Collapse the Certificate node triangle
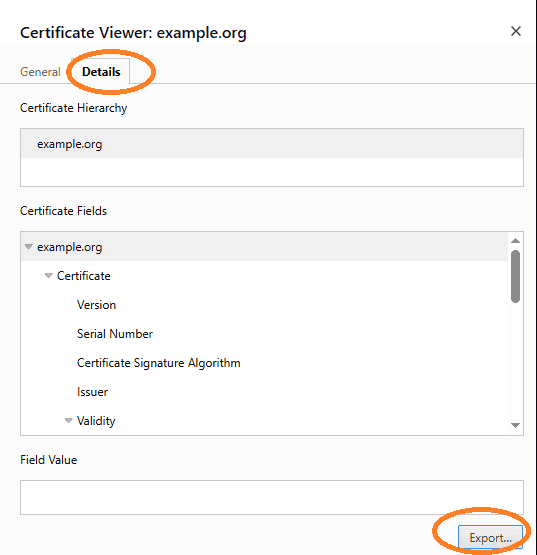This screenshot has height=555, width=537. (x=48, y=275)
